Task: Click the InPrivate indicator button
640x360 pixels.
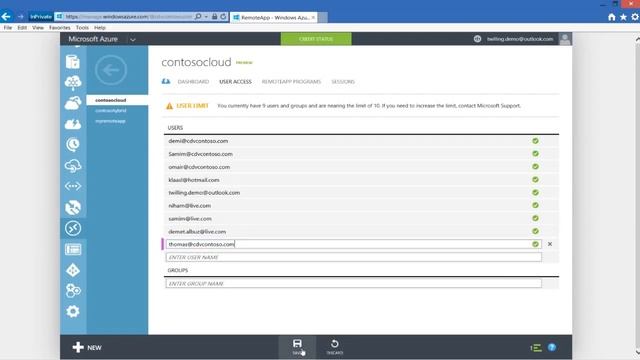Action: coord(41,17)
